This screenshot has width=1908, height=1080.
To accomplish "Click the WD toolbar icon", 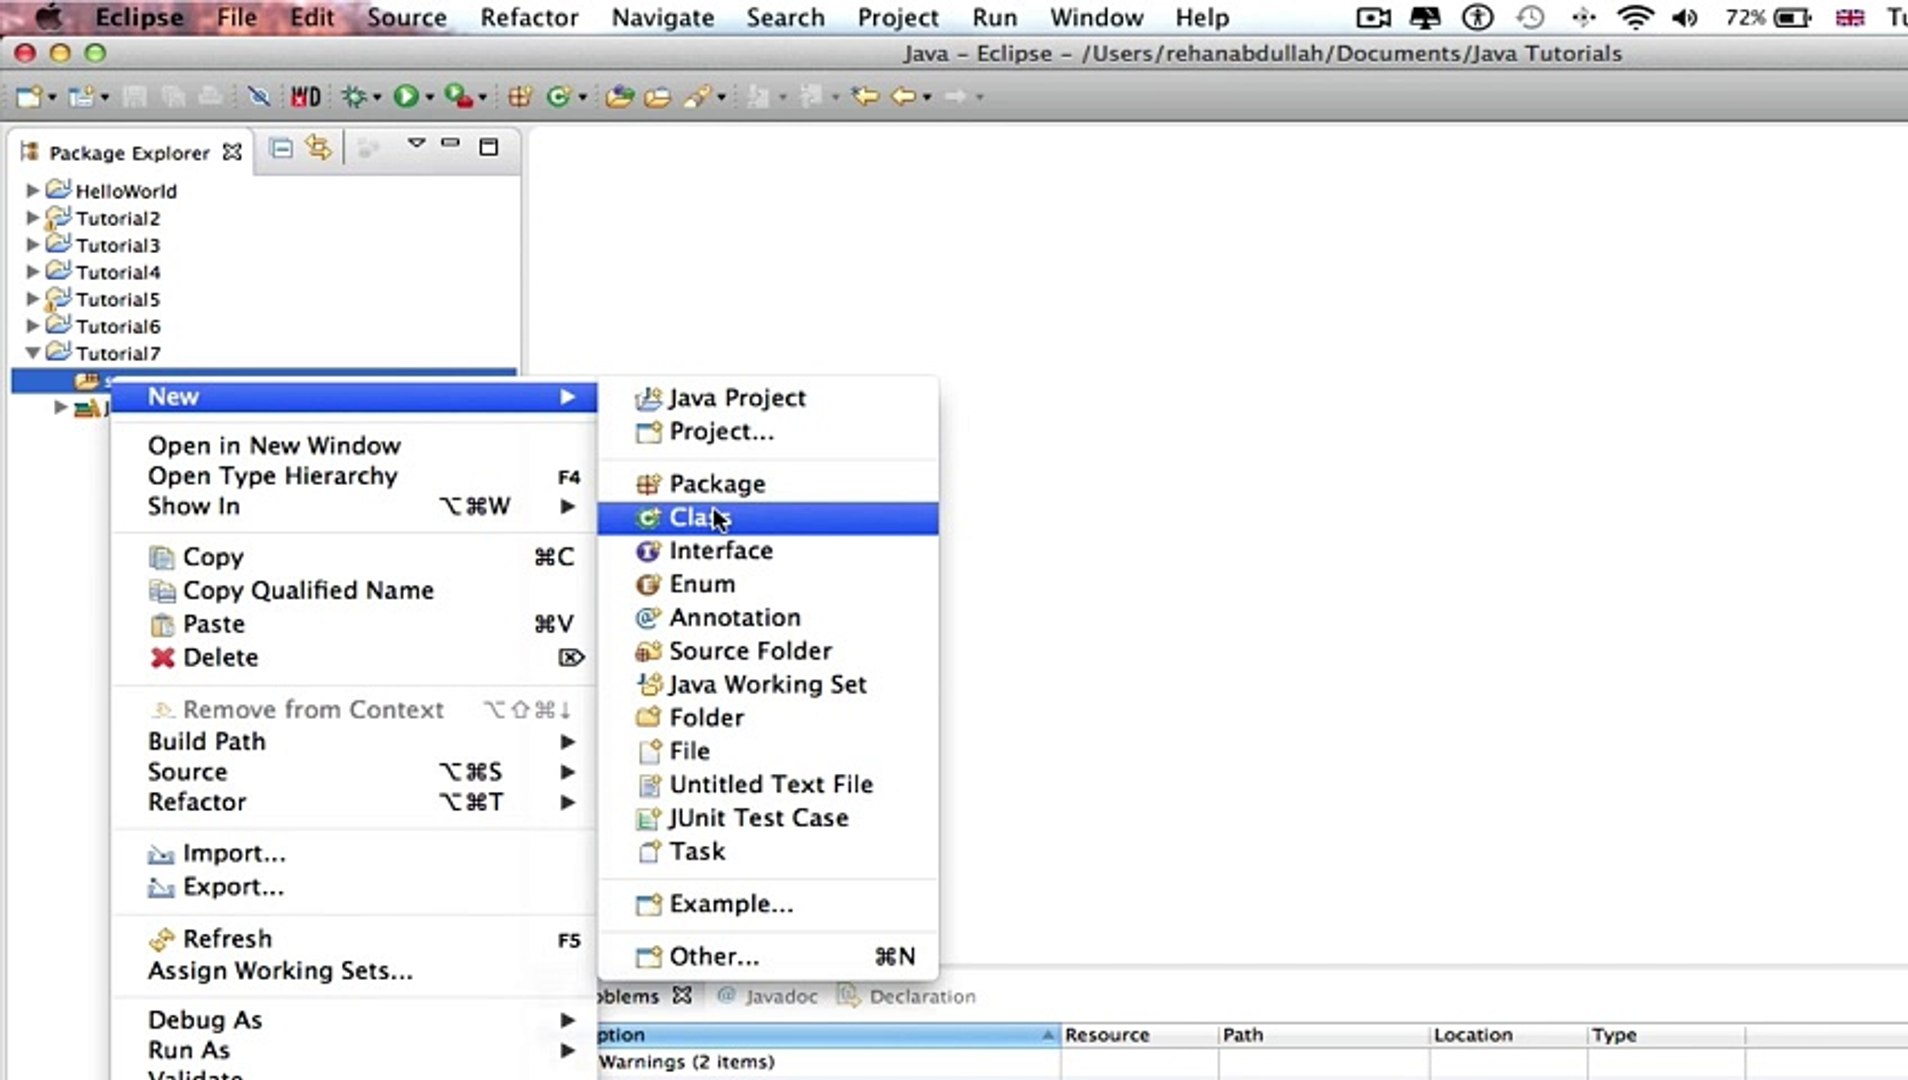I will click(305, 97).
